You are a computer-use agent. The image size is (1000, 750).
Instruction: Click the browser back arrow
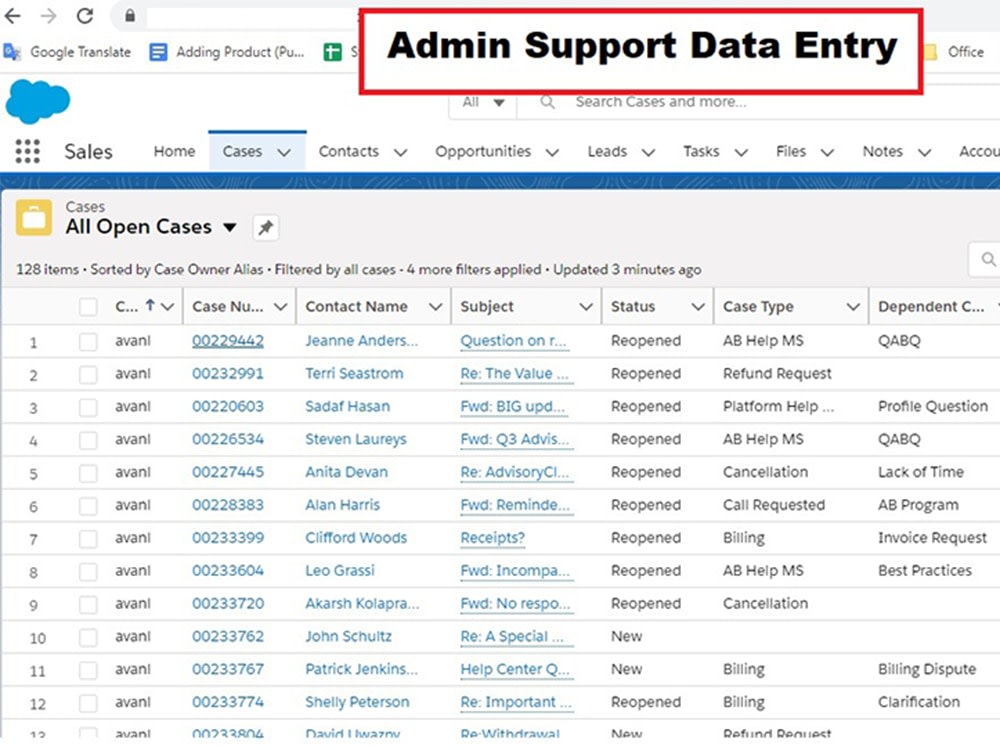click(13, 15)
